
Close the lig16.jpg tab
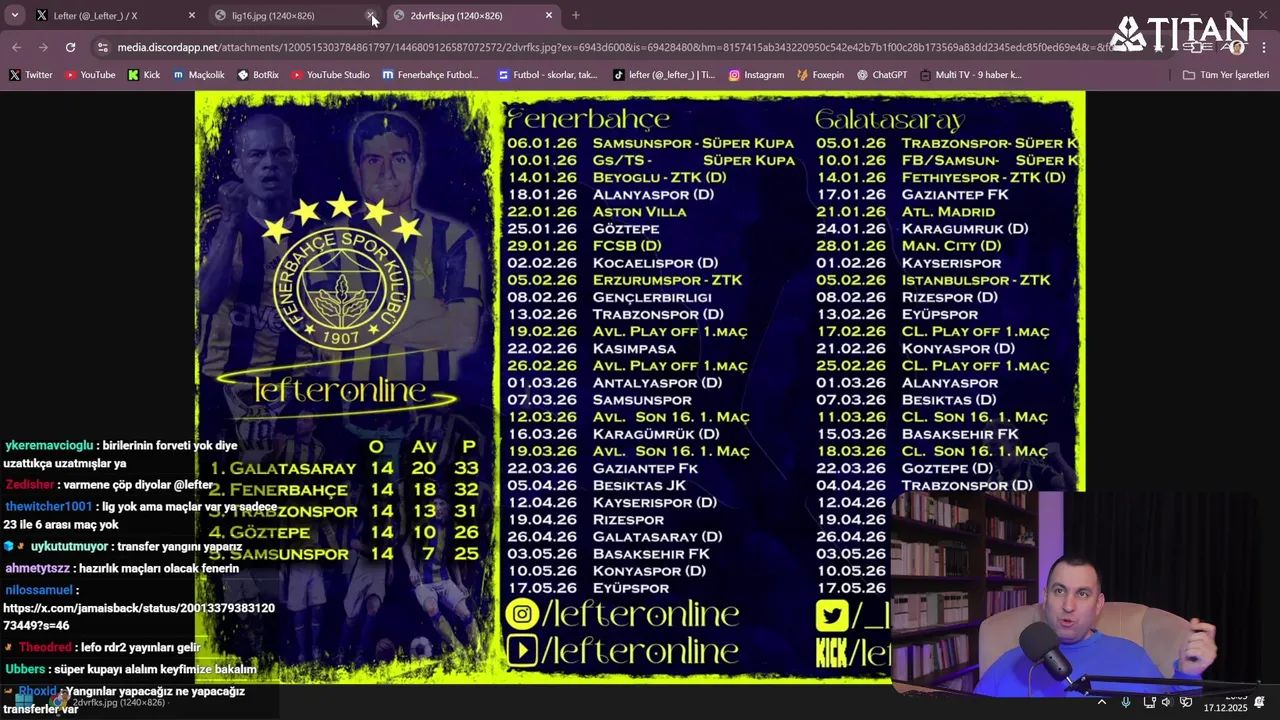coord(371,16)
